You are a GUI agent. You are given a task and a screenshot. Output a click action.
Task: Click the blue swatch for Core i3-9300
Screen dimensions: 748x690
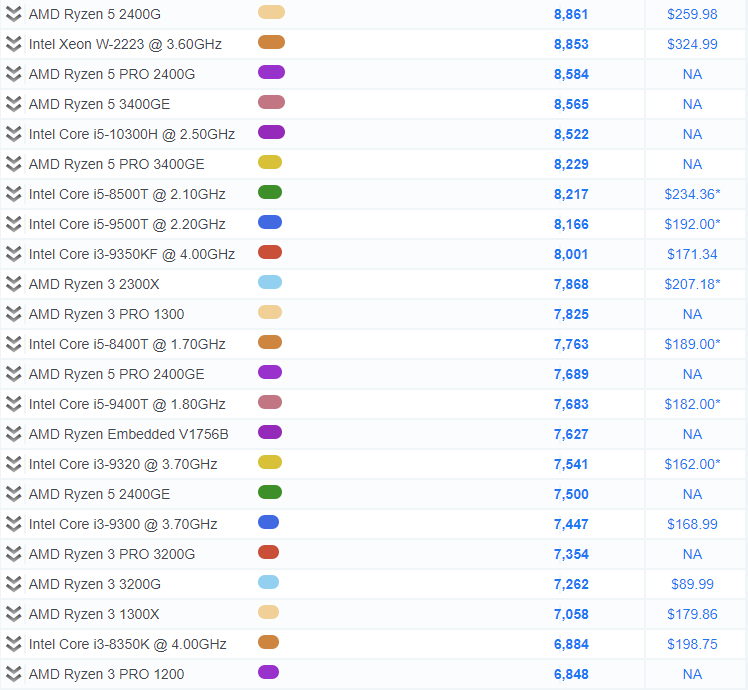269,522
